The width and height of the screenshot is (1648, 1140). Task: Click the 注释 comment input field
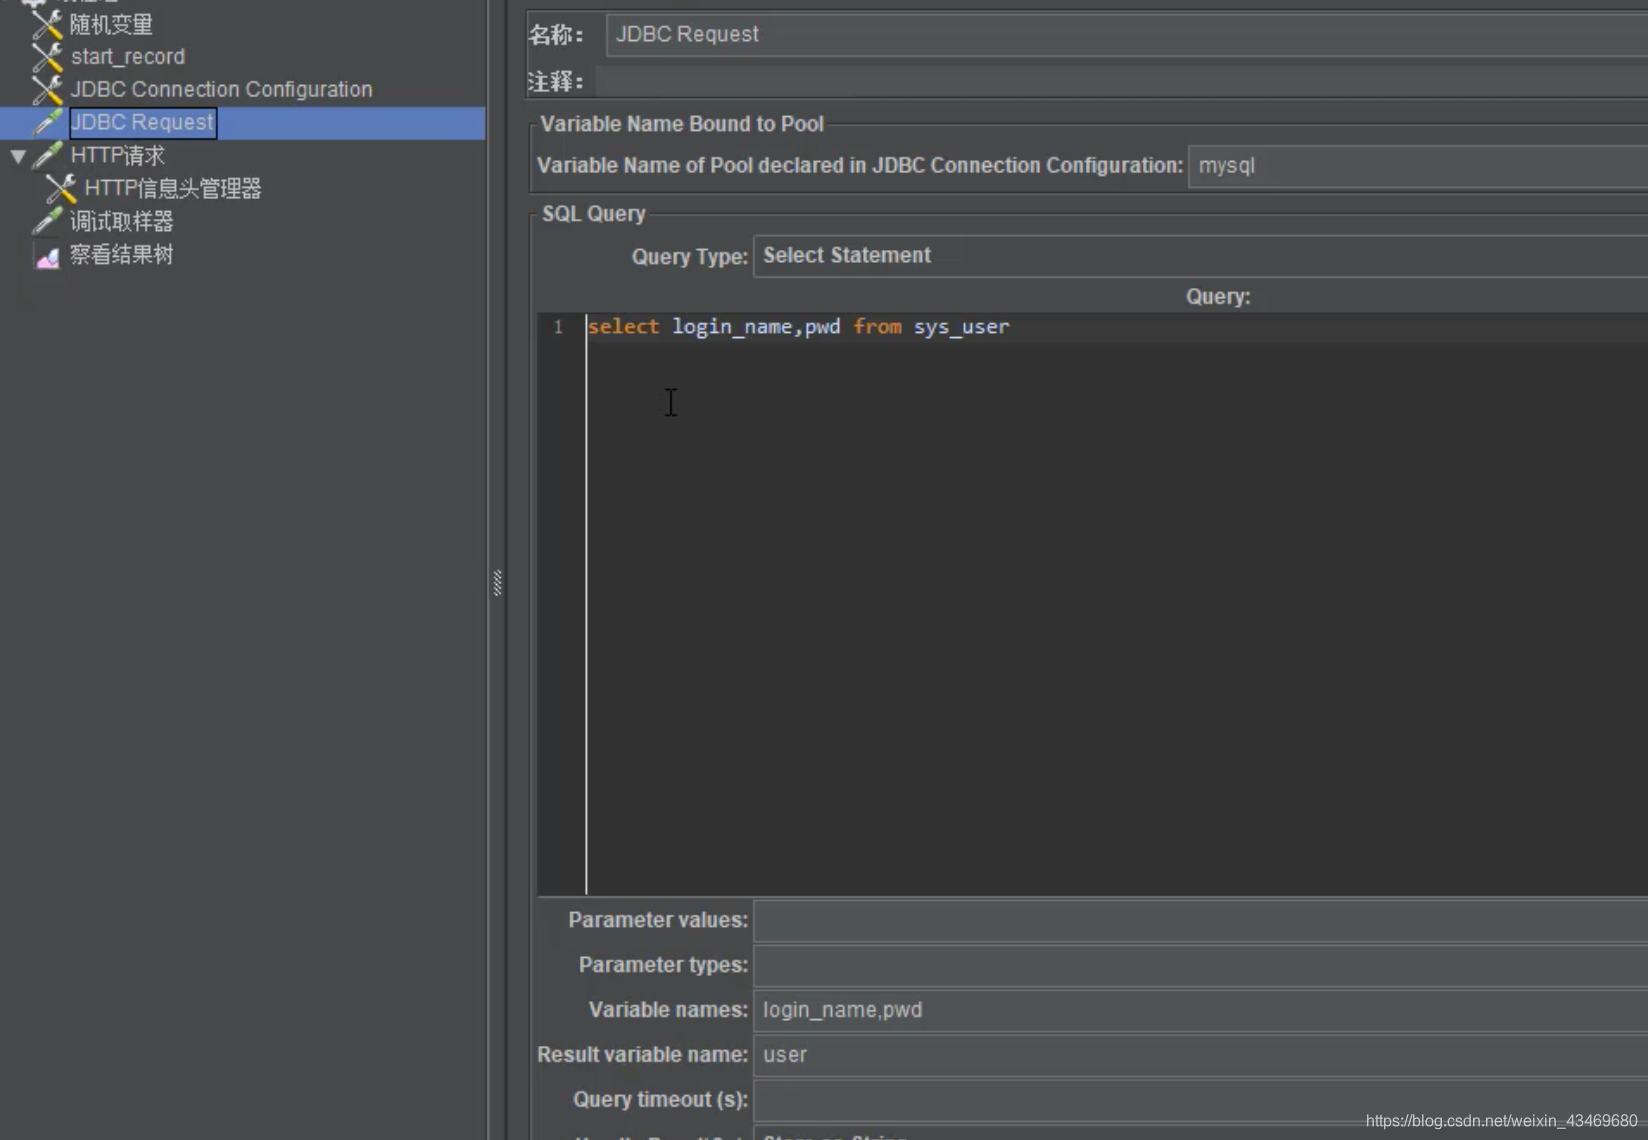[x=1121, y=81]
